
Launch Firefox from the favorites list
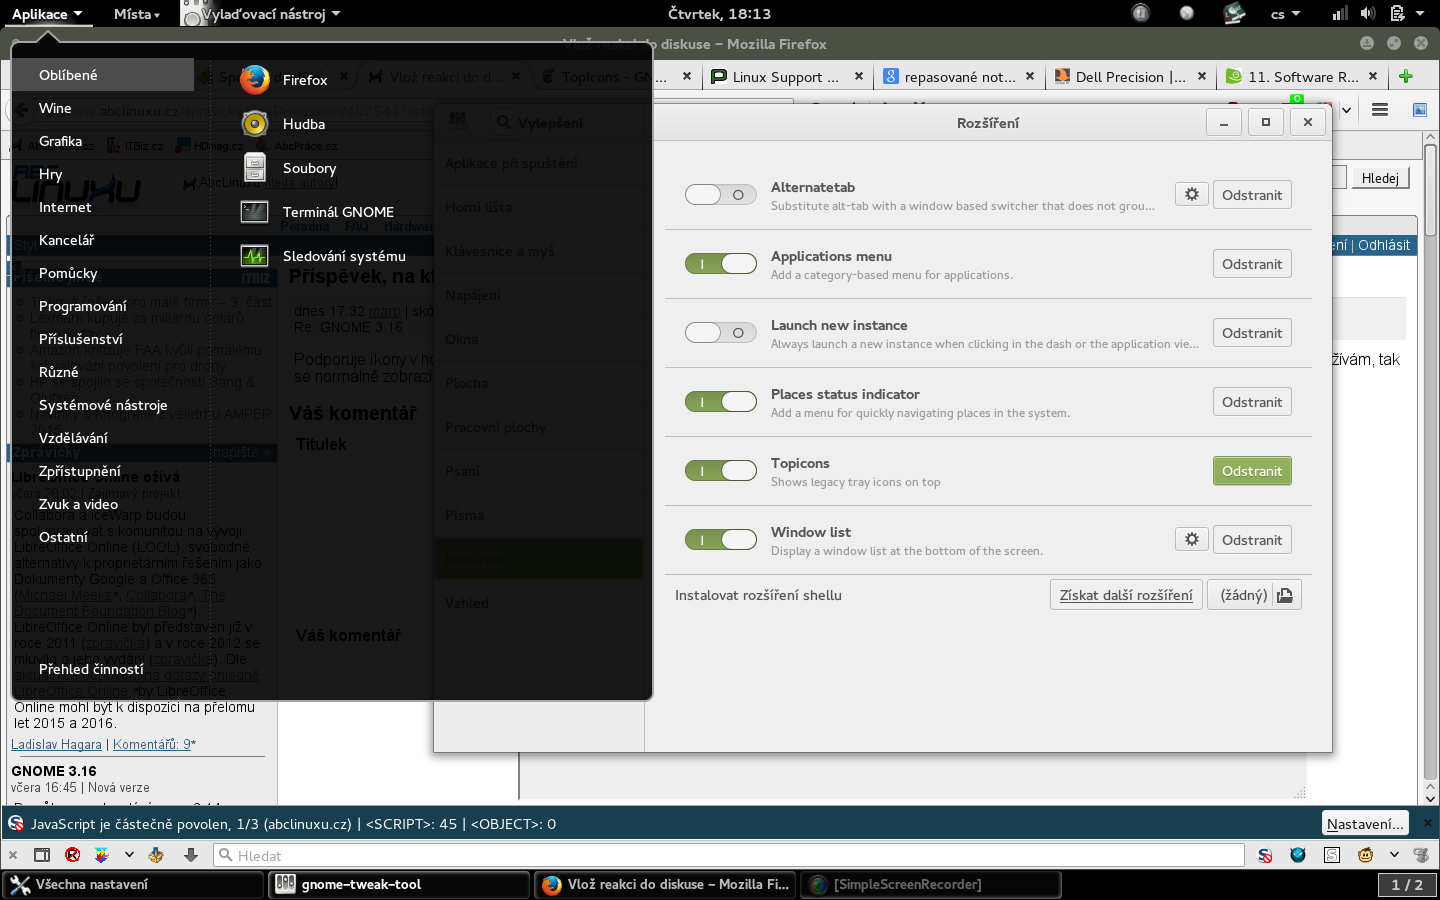(x=305, y=80)
